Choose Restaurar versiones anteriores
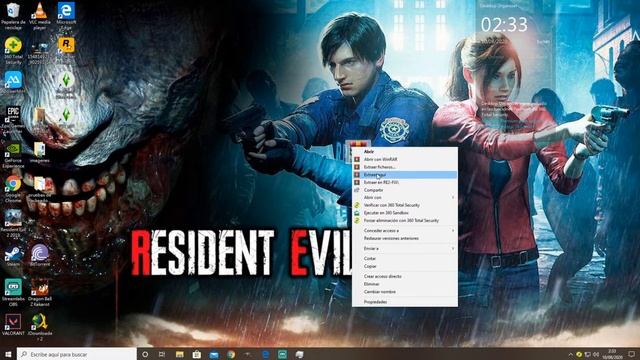The image size is (640, 360). [x=404, y=238]
